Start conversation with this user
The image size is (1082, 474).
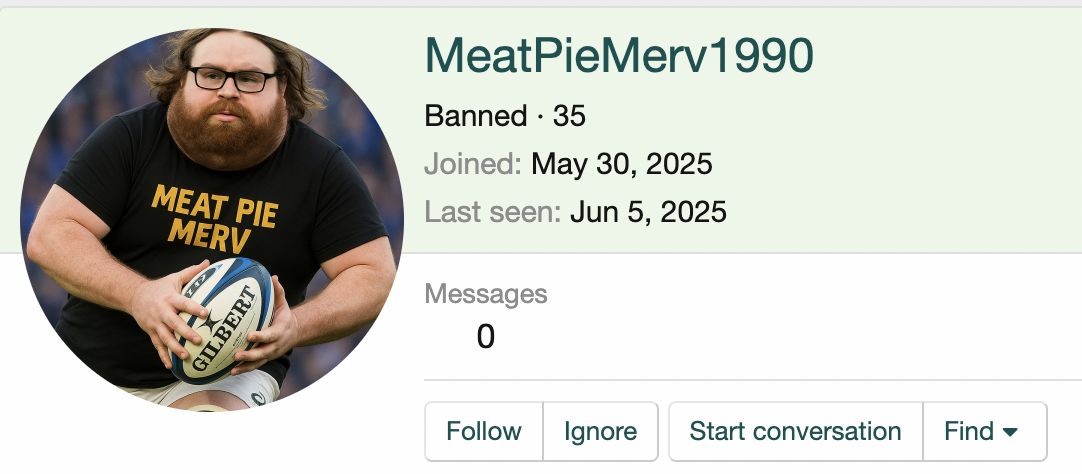click(x=795, y=431)
